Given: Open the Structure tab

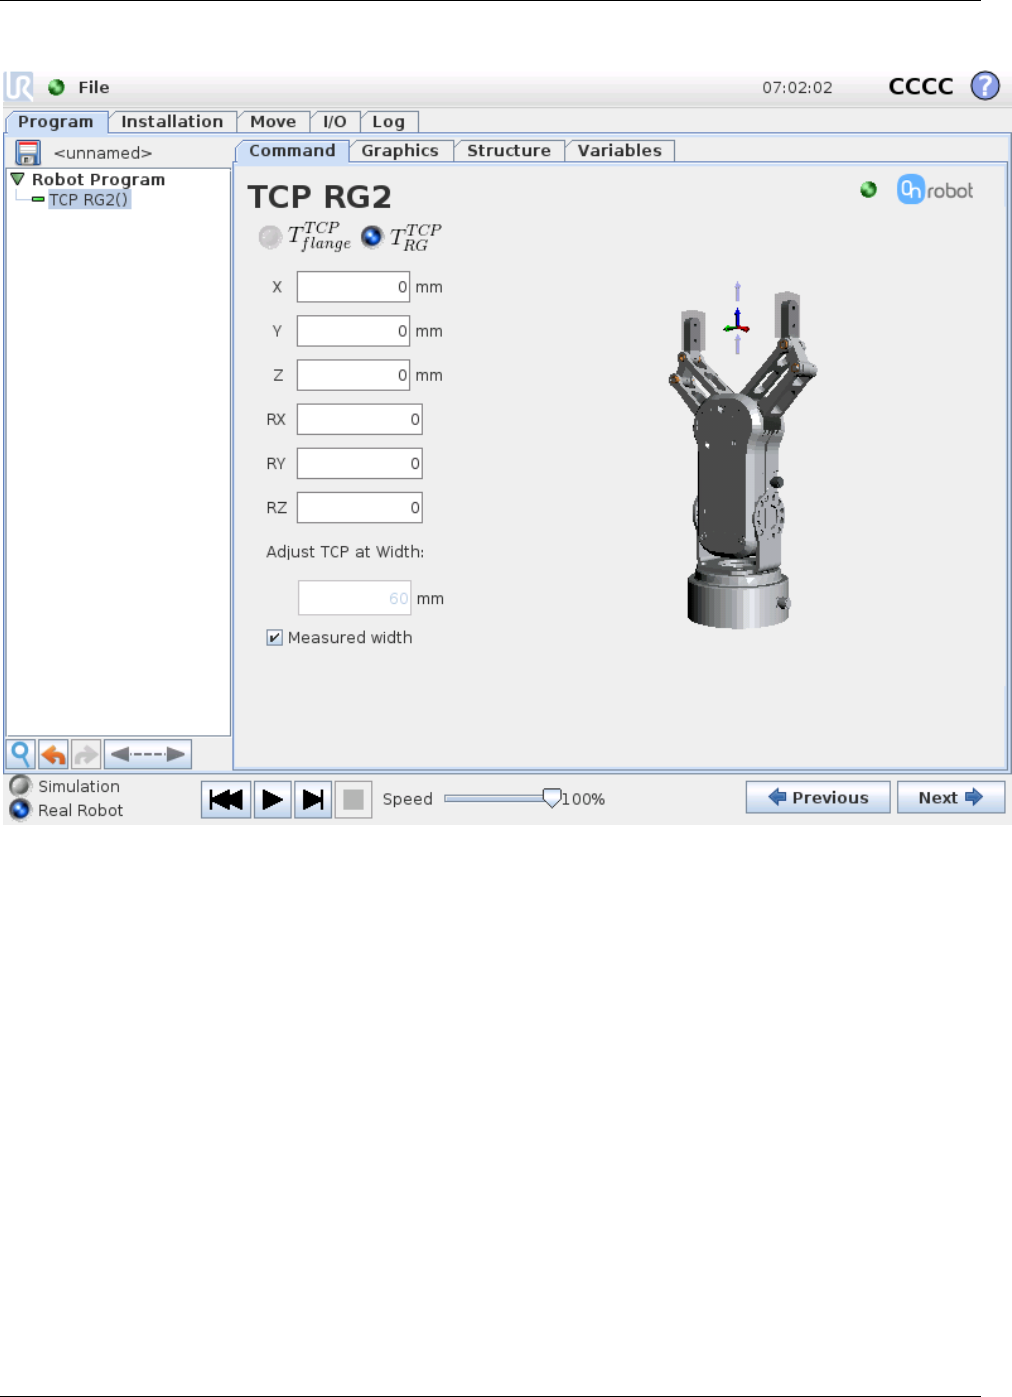Looking at the screenshot, I should point(509,151).
